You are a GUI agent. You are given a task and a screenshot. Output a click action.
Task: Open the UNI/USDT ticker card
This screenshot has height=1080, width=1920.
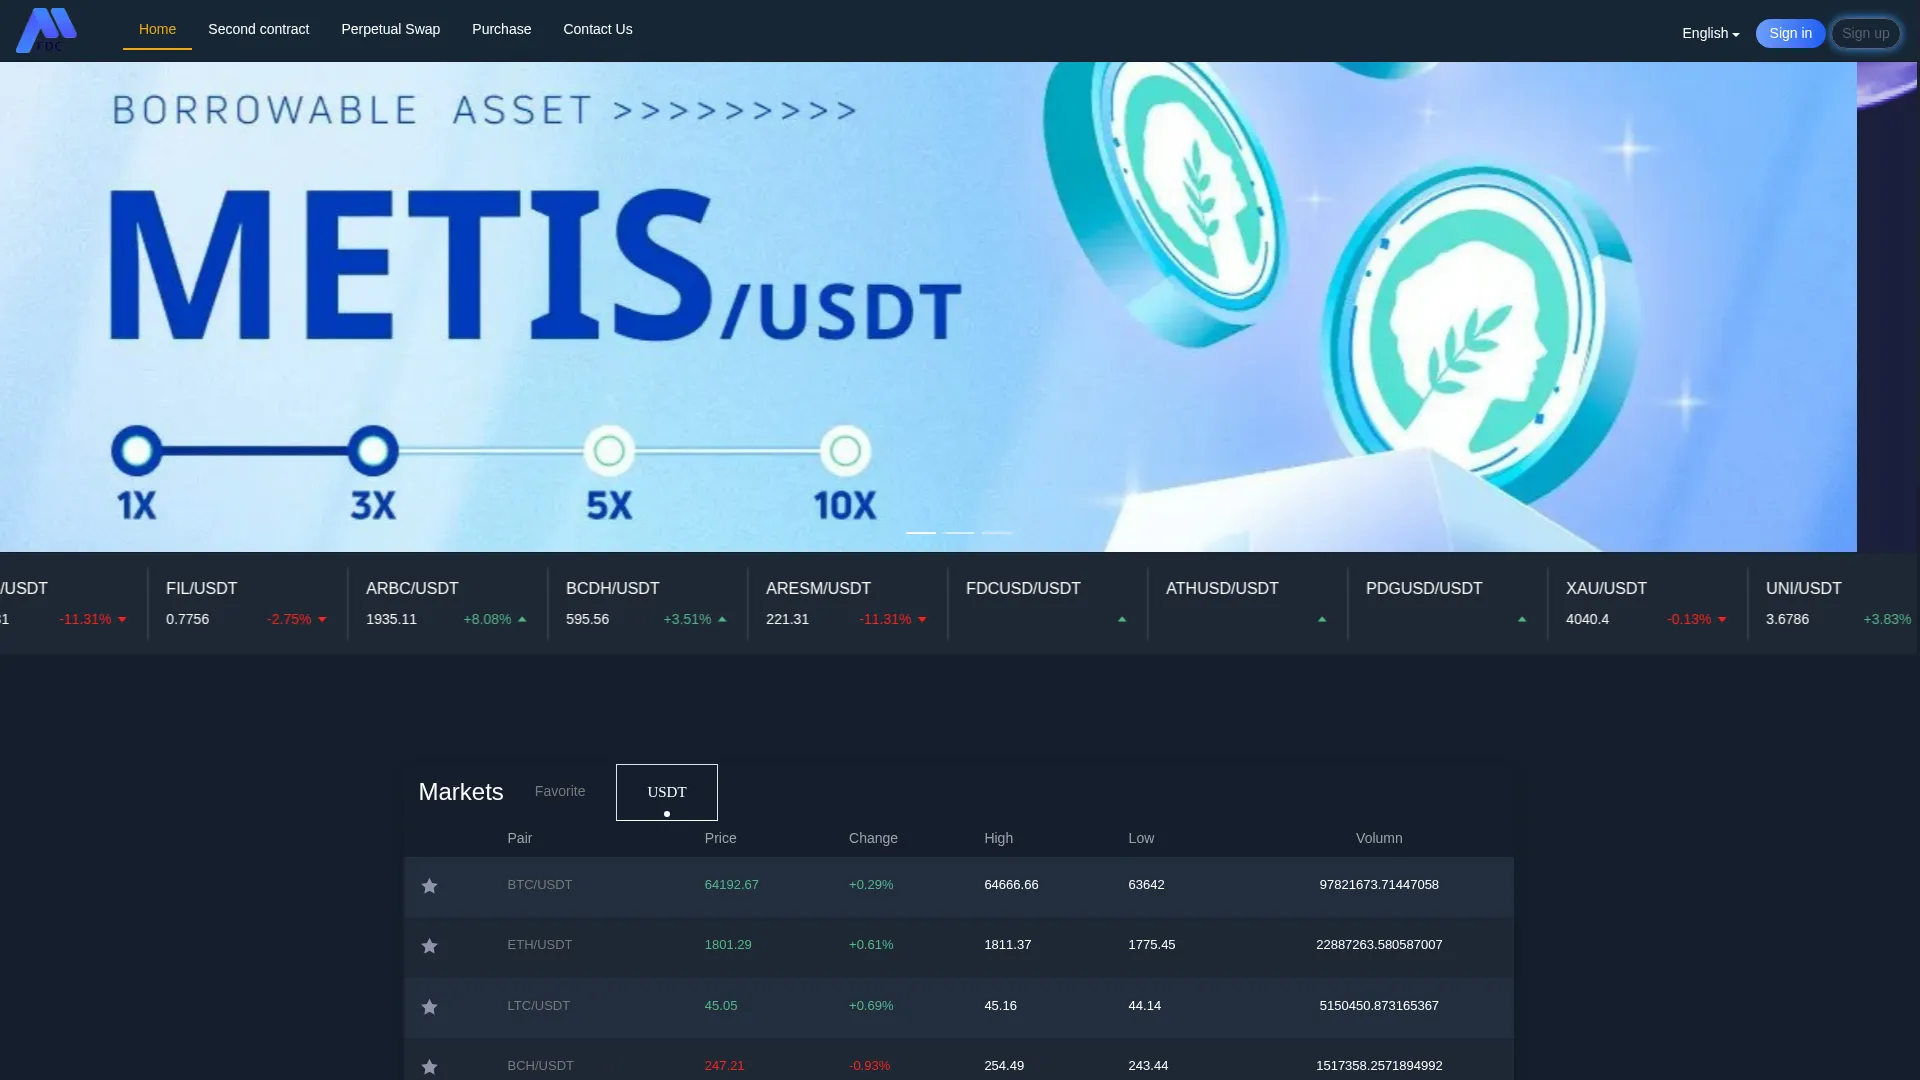pyautogui.click(x=1834, y=603)
